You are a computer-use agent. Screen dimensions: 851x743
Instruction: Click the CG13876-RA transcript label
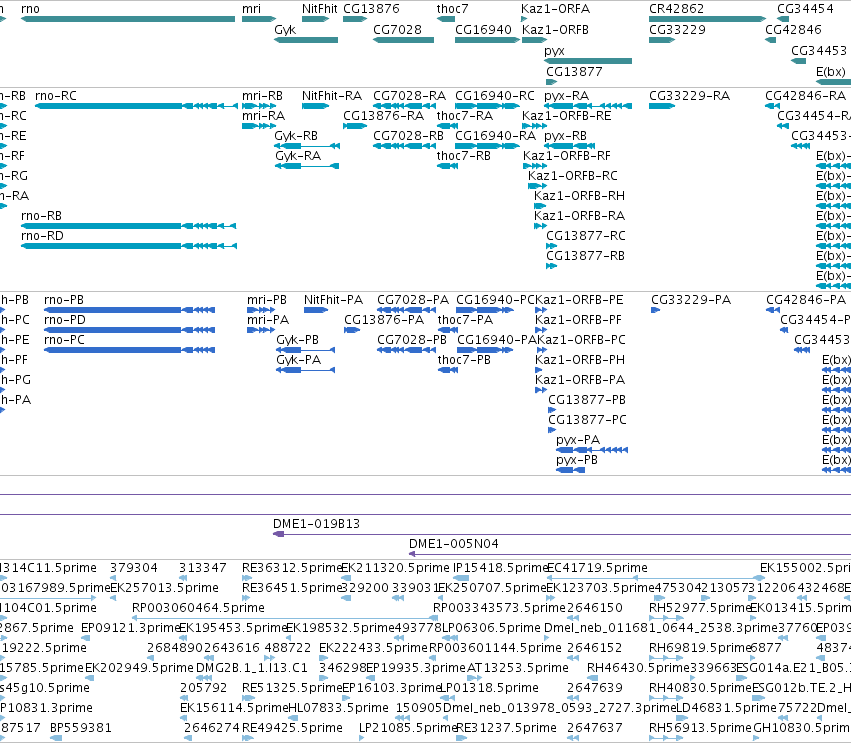point(384,116)
